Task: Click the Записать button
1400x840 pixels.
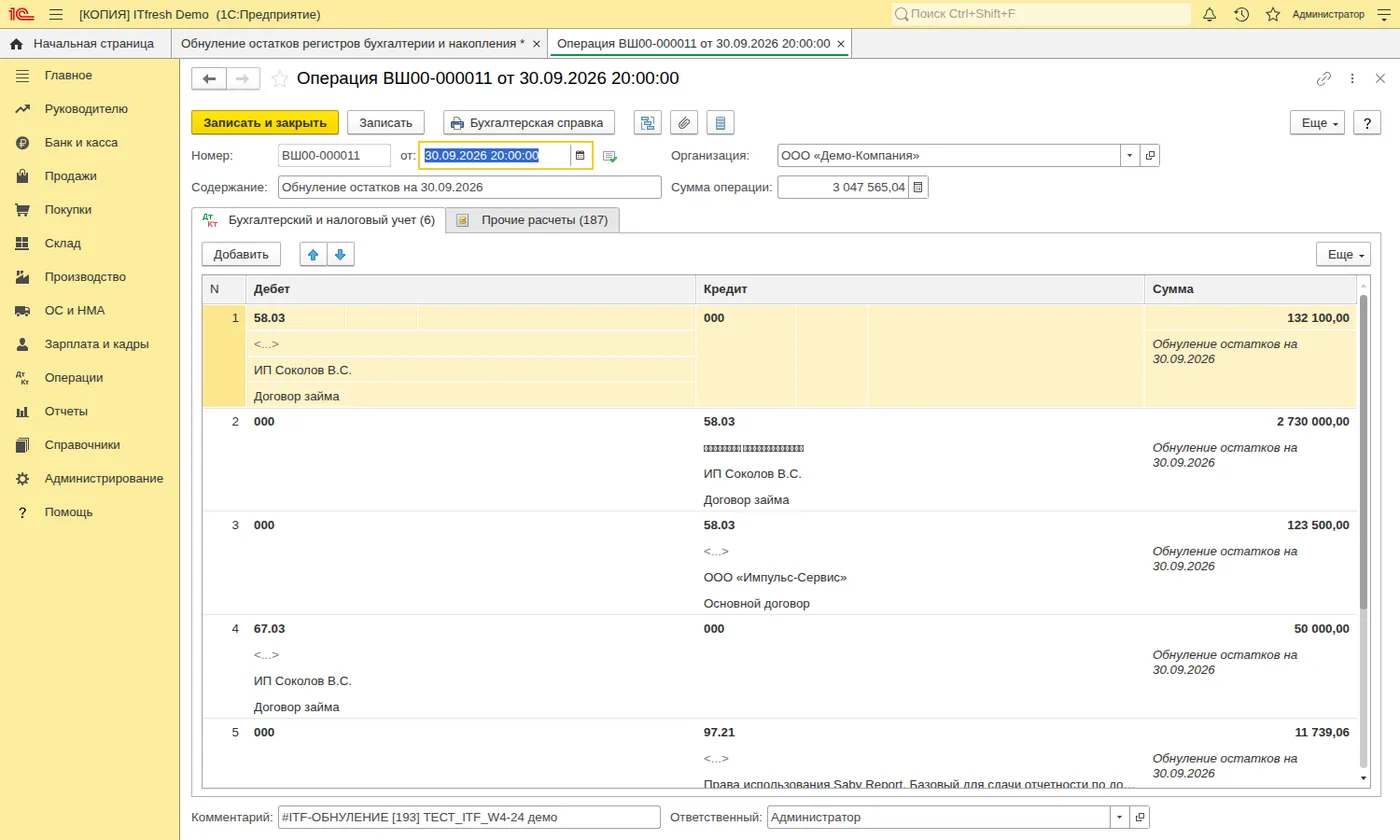Action: tap(386, 122)
